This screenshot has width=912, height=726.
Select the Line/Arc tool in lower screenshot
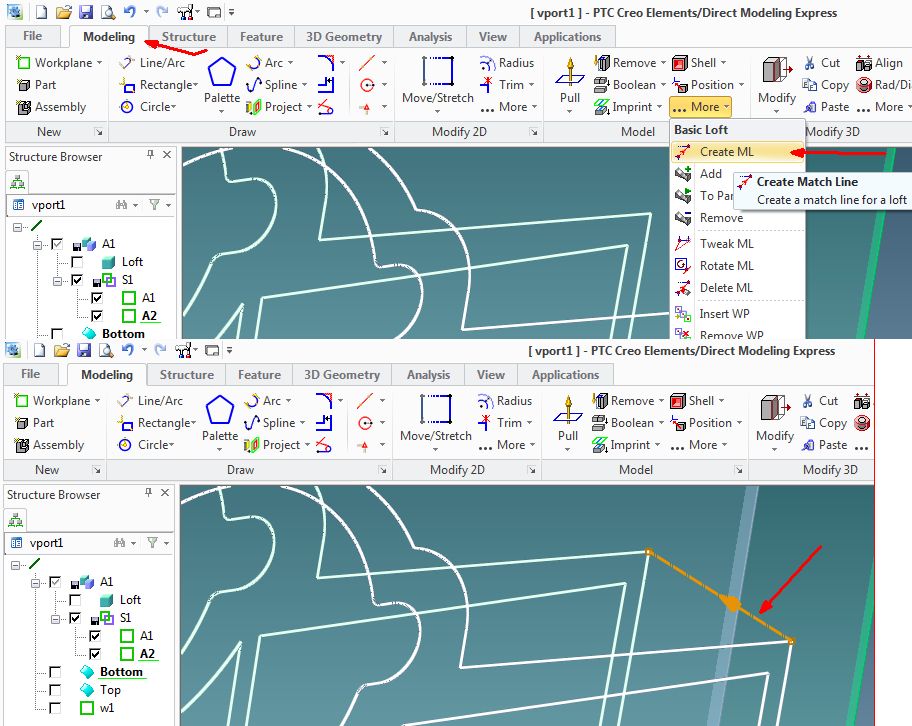pos(149,401)
